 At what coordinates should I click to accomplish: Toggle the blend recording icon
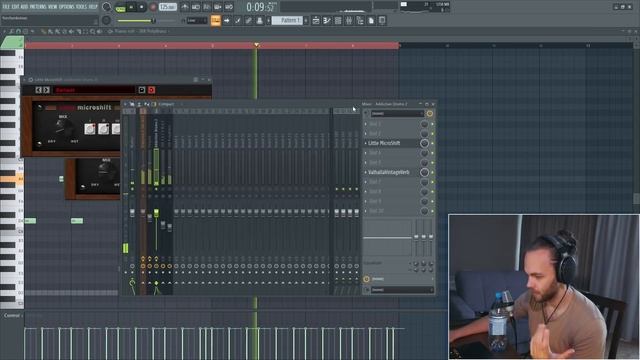[x=218, y=7]
